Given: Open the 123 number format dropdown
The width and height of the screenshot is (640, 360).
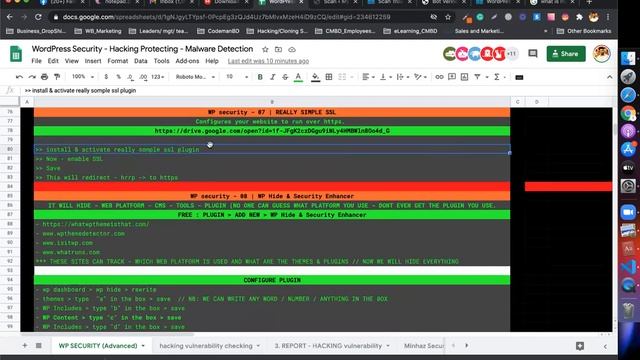Looking at the screenshot, I should click(x=158, y=77).
